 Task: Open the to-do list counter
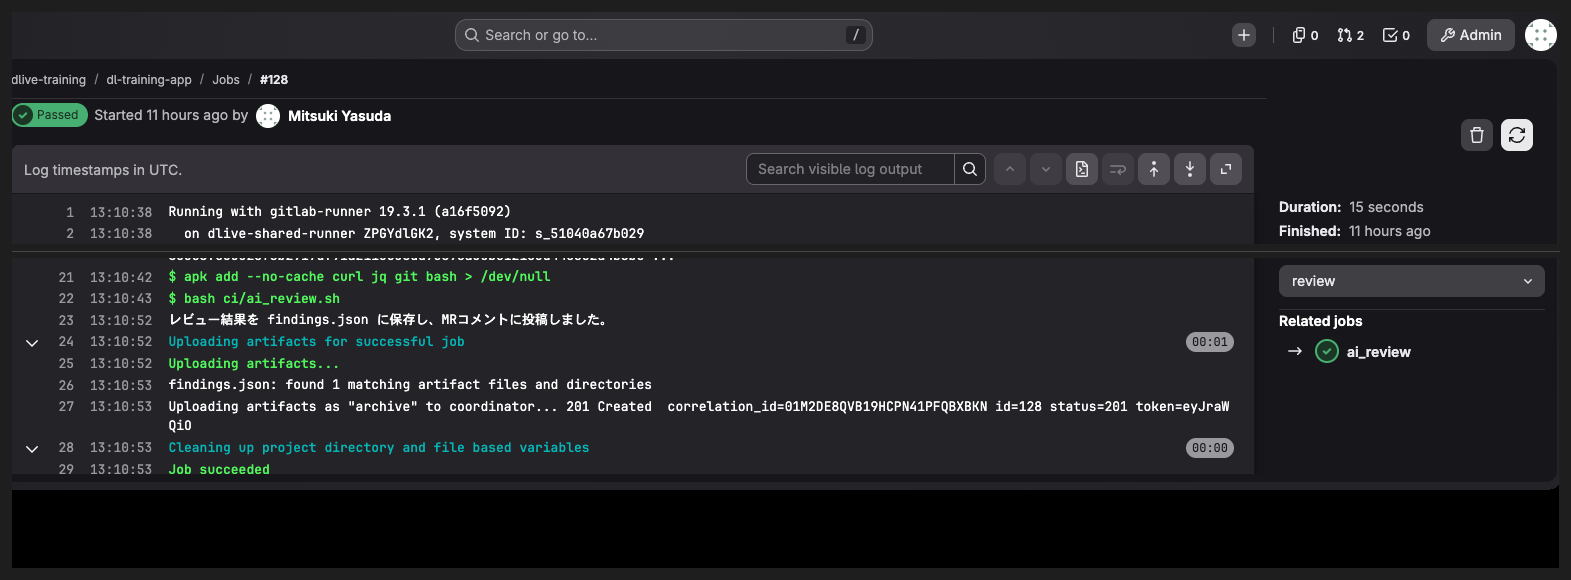[1396, 35]
